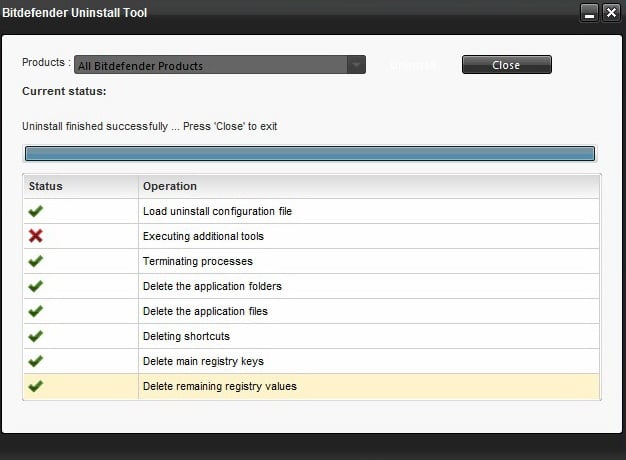This screenshot has height=460, width=626.
Task: Select 'Executing additional tools' row text
Action: tap(203, 236)
